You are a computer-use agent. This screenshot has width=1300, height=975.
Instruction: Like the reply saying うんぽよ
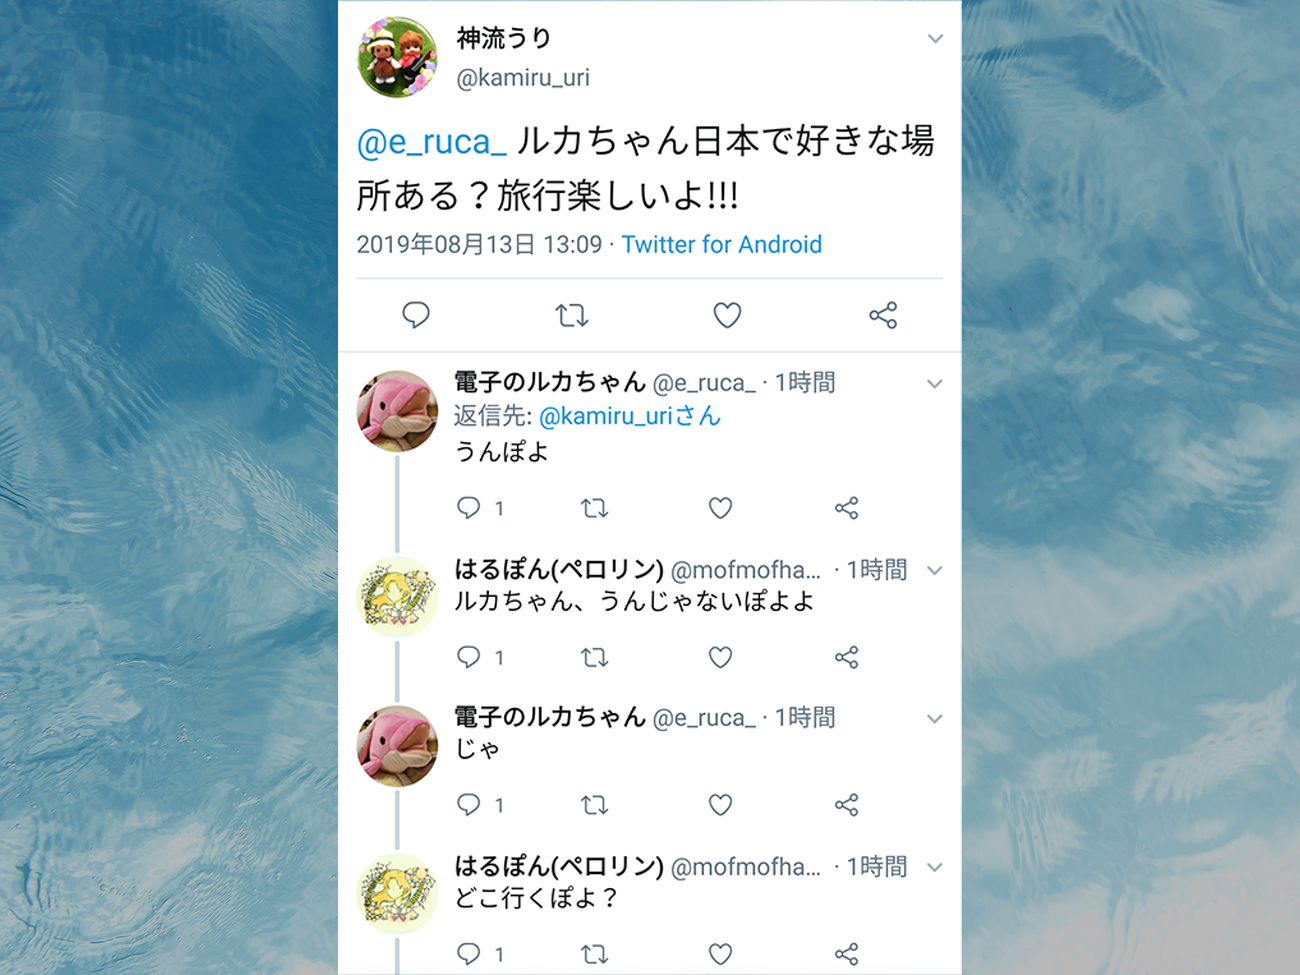(720, 508)
